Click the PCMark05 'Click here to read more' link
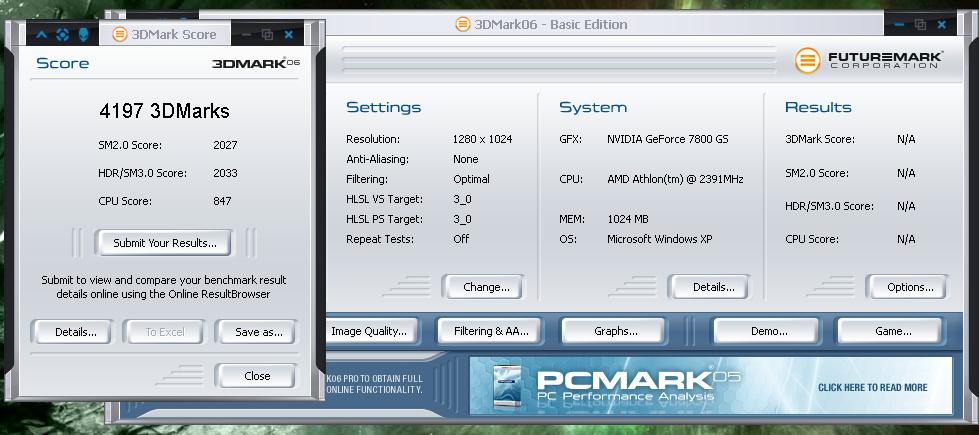Screen dimensions: 979x435 872,388
